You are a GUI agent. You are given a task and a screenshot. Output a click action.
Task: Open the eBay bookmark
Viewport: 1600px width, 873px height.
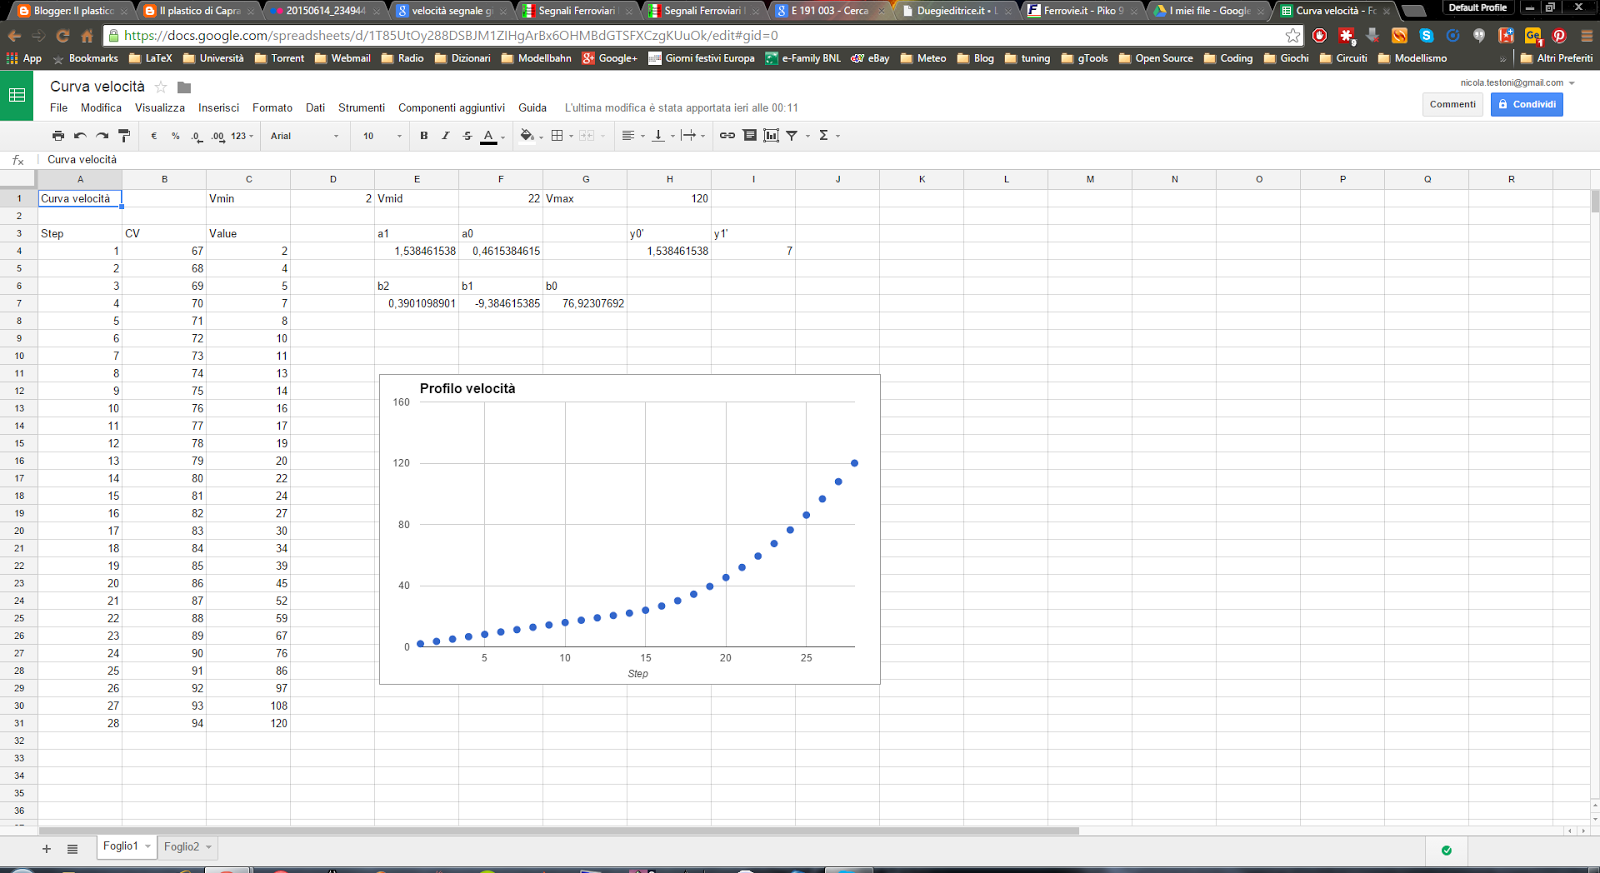[x=870, y=58]
